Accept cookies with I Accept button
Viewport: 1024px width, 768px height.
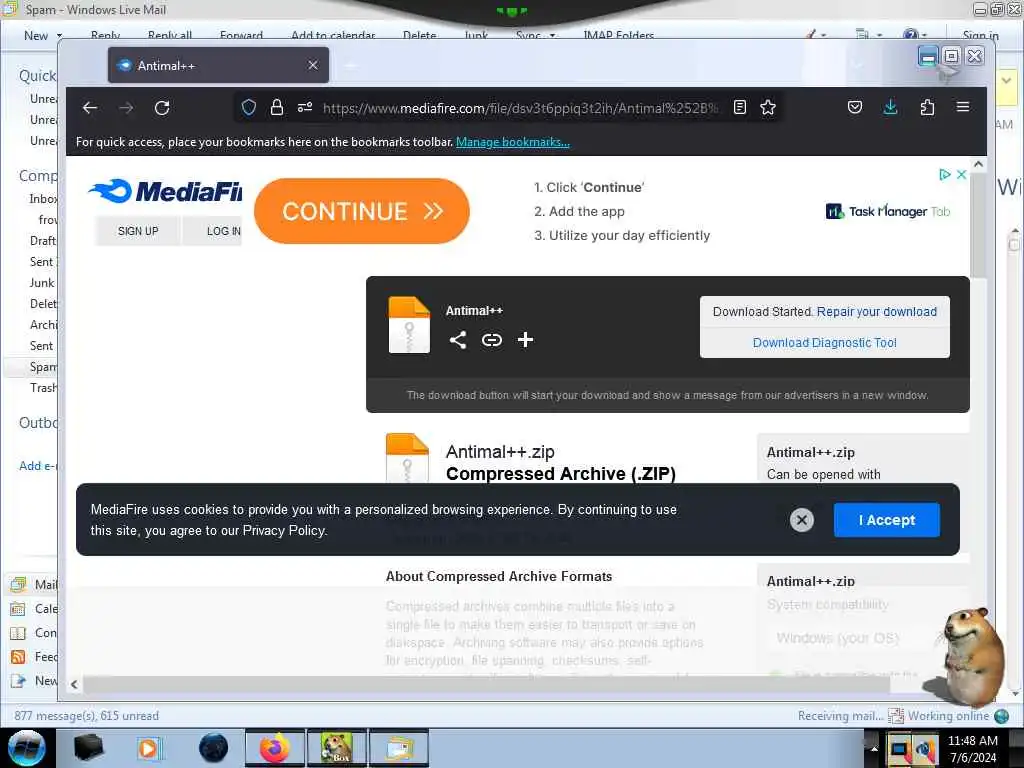tap(886, 520)
